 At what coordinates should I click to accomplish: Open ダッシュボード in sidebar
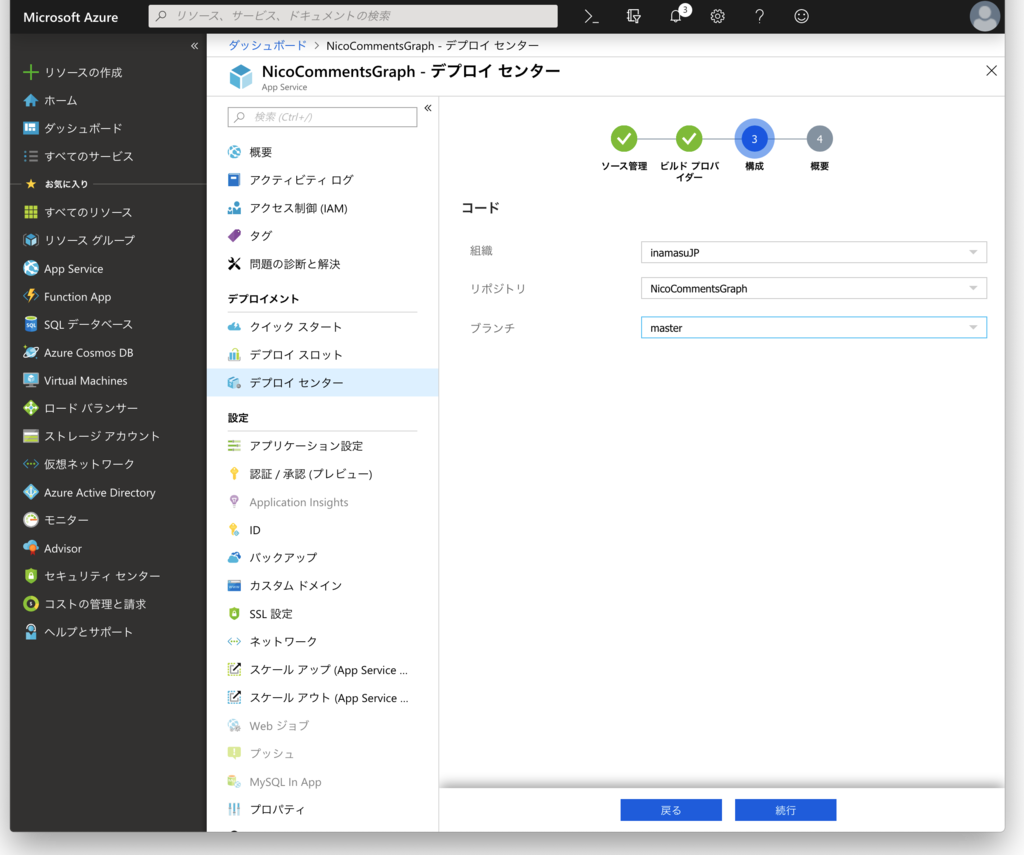pyautogui.click(x=83, y=128)
